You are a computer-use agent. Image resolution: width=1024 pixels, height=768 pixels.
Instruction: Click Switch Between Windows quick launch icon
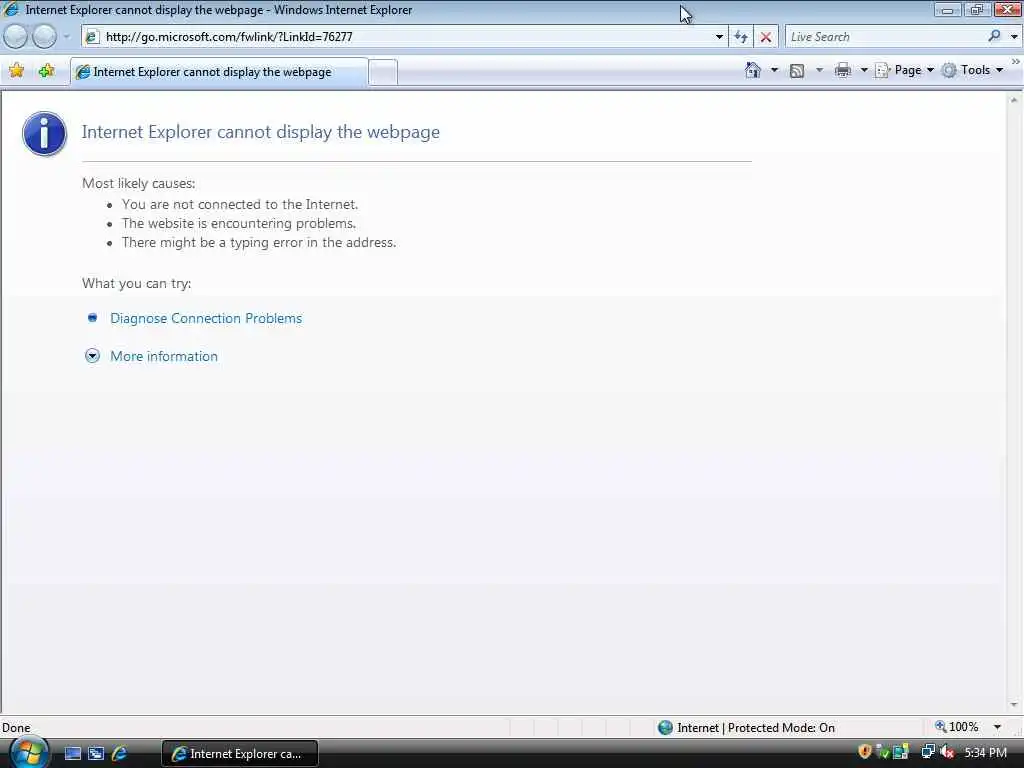pyautogui.click(x=96, y=754)
